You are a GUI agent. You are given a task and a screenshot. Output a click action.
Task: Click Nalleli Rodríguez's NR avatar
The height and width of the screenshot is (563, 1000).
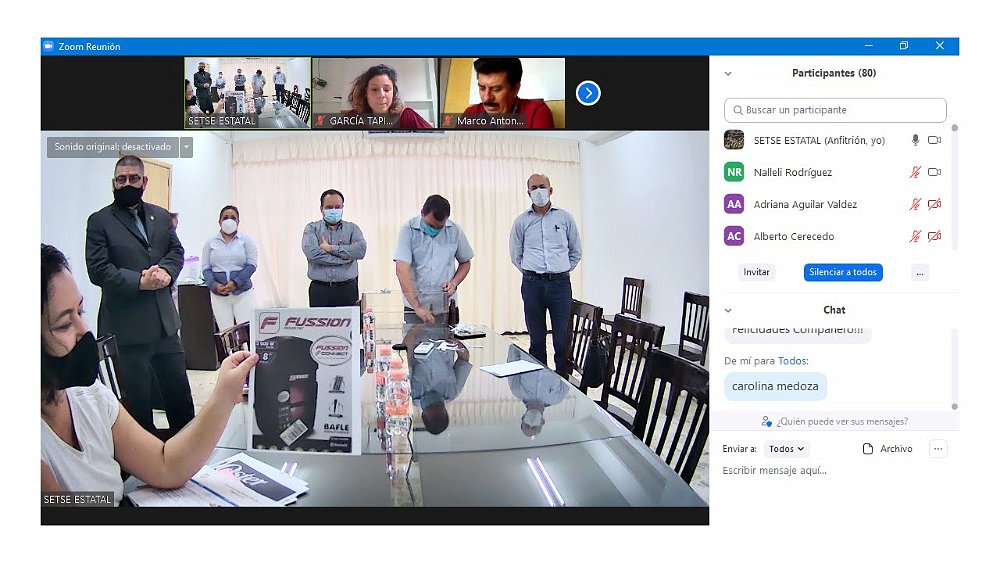[734, 172]
